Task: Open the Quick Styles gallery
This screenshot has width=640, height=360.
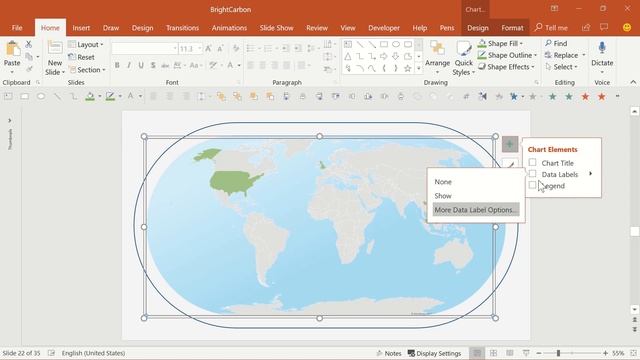Action: tap(464, 58)
